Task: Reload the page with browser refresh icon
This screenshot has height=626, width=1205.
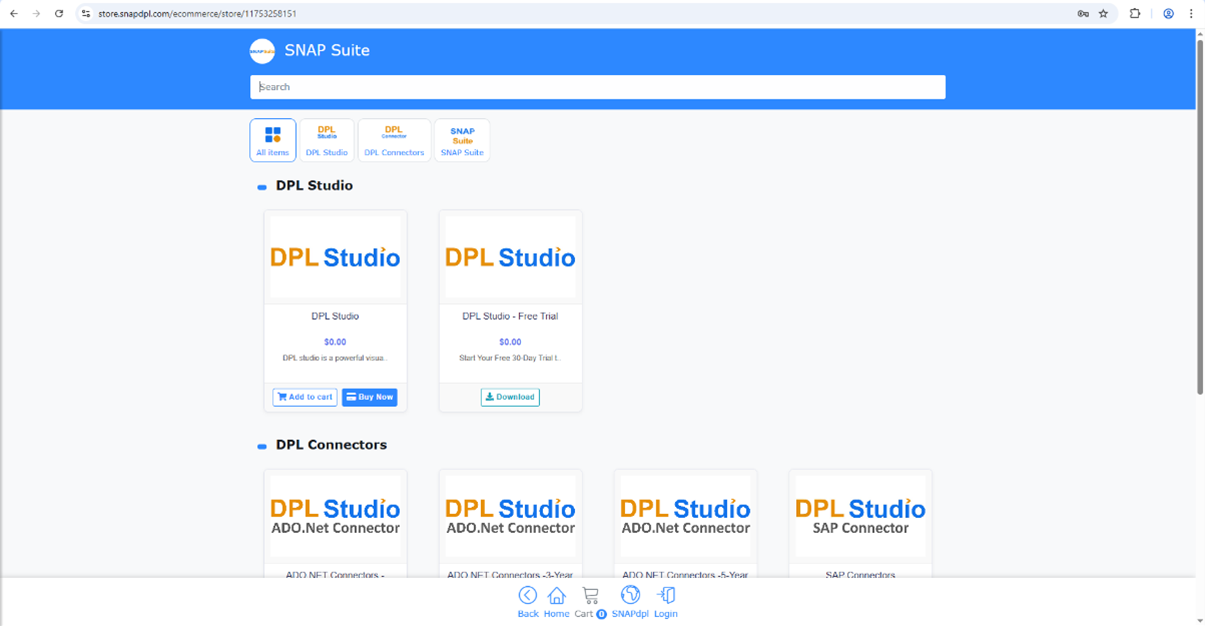Action: pos(59,14)
